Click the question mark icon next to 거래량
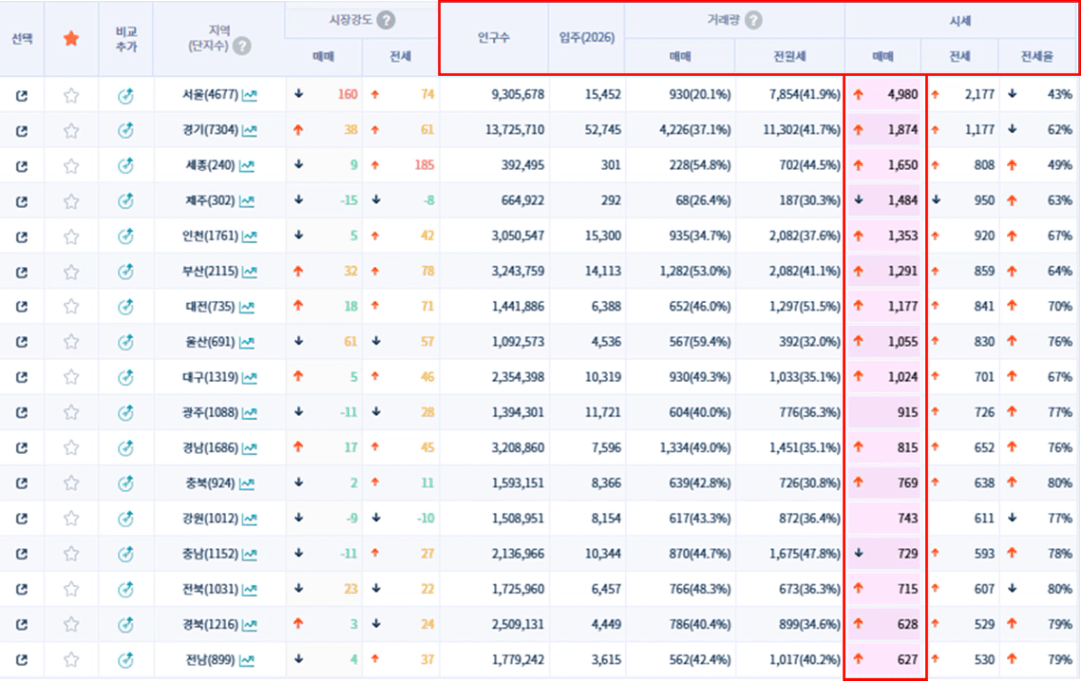The image size is (1081, 681). coord(753,20)
